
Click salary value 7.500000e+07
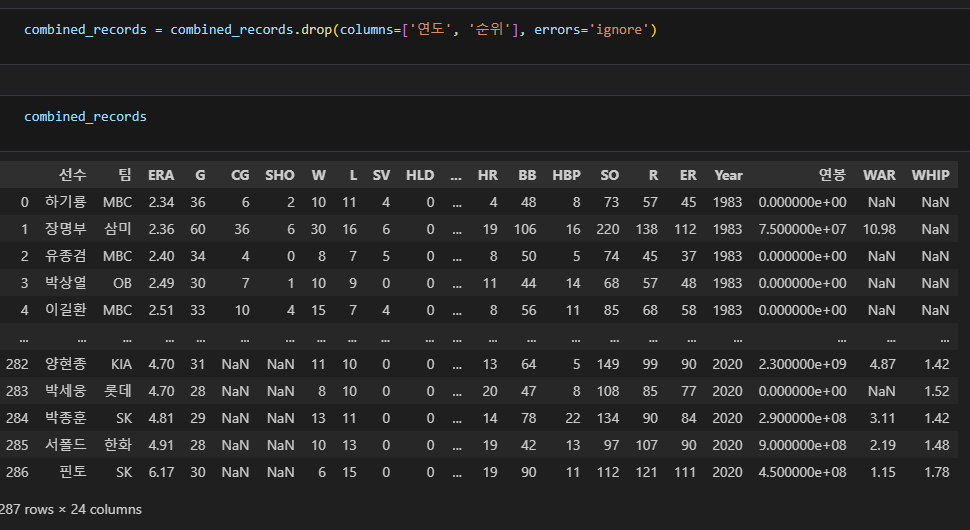[802, 229]
